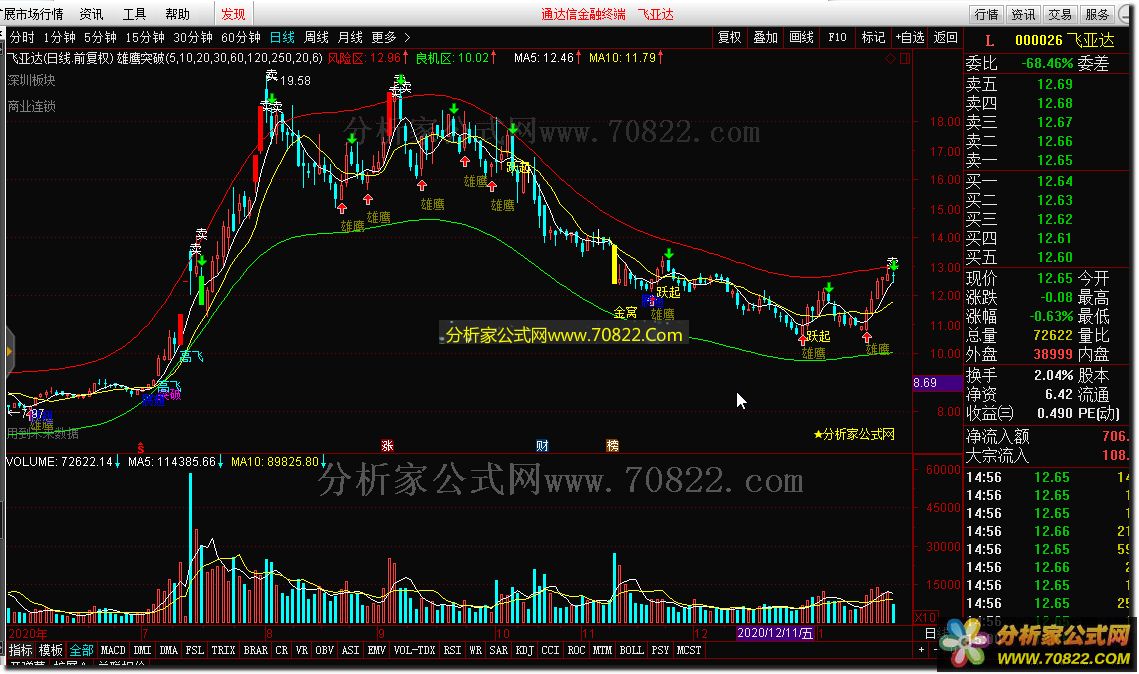Select the 指标 tab at bottom
Image resolution: width=1139 pixels, height=674 pixels.
pos(20,650)
